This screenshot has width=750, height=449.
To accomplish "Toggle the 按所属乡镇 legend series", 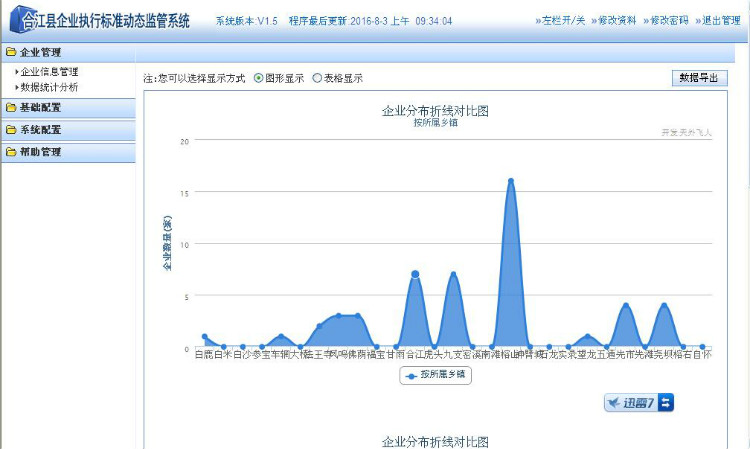I will pyautogui.click(x=435, y=375).
